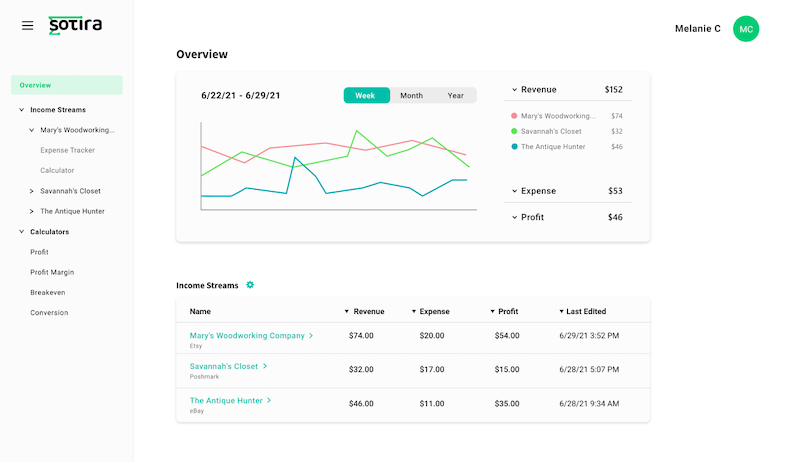Open Income Streams settings gear

tap(250, 285)
